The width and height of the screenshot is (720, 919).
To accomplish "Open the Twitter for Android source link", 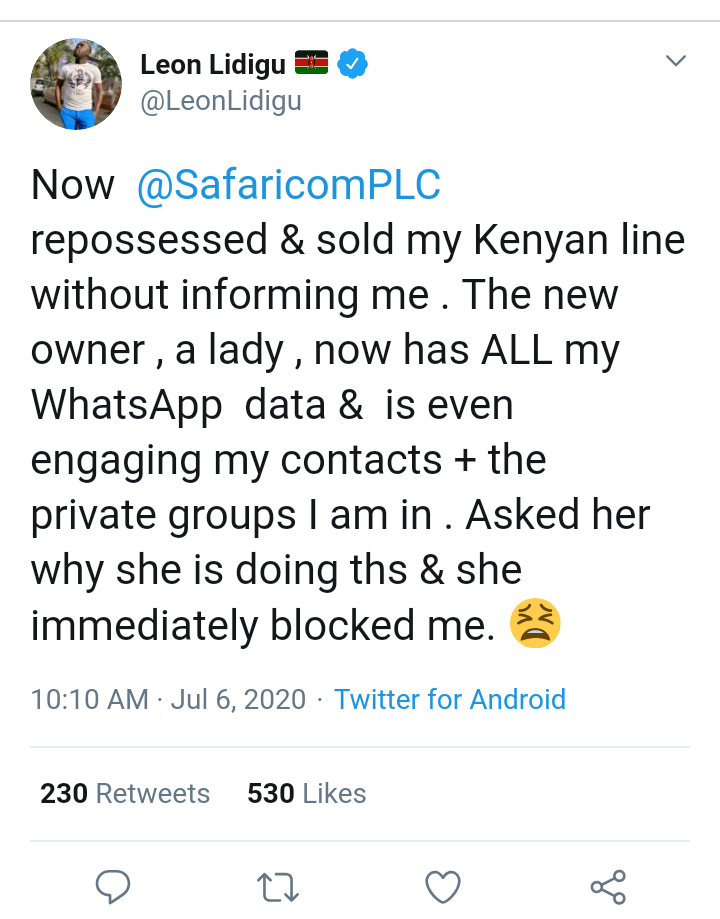I will (450, 699).
